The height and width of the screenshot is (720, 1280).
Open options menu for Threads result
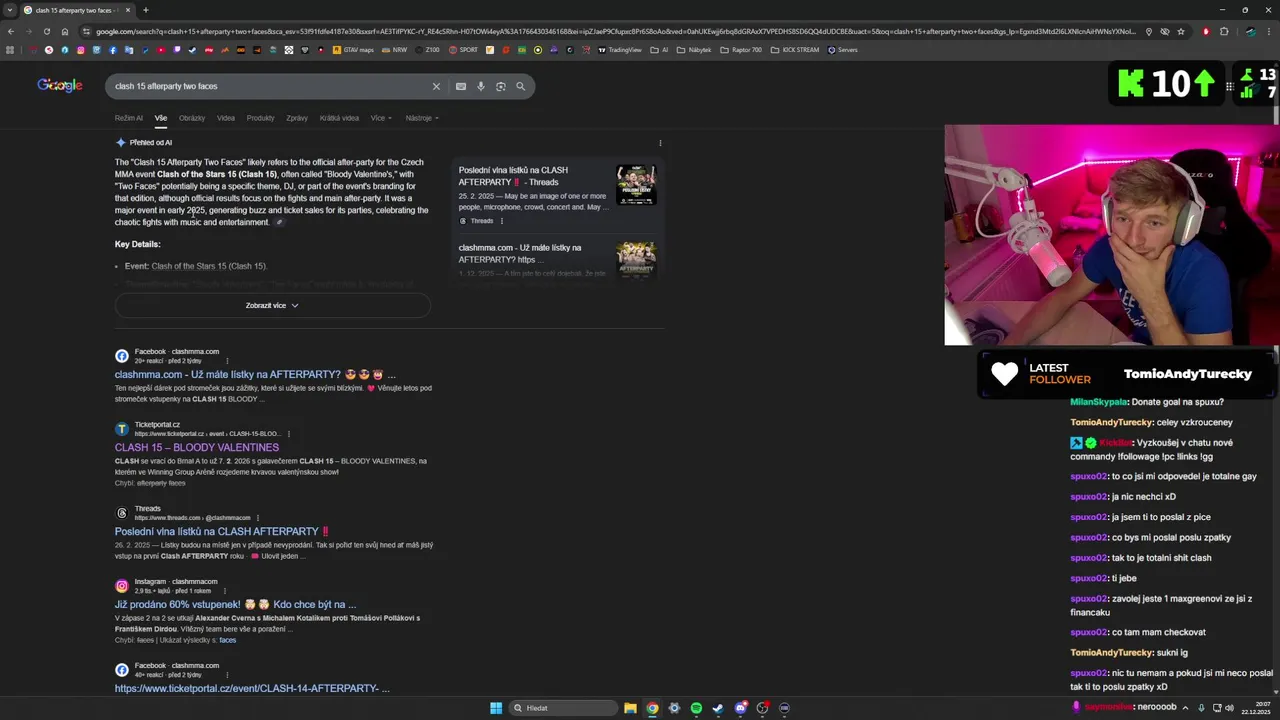coord(257,518)
